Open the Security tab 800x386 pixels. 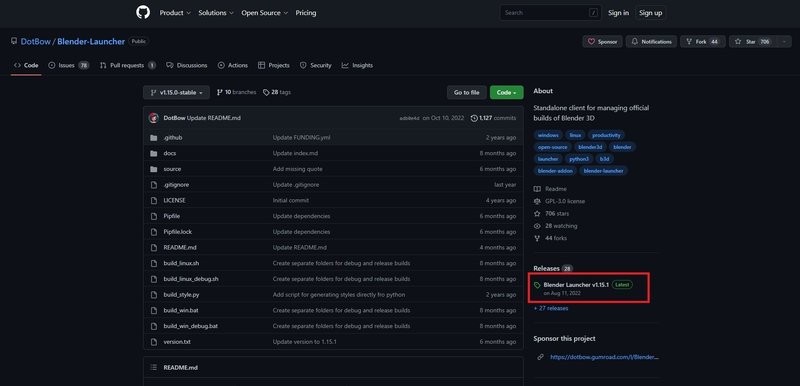315,65
